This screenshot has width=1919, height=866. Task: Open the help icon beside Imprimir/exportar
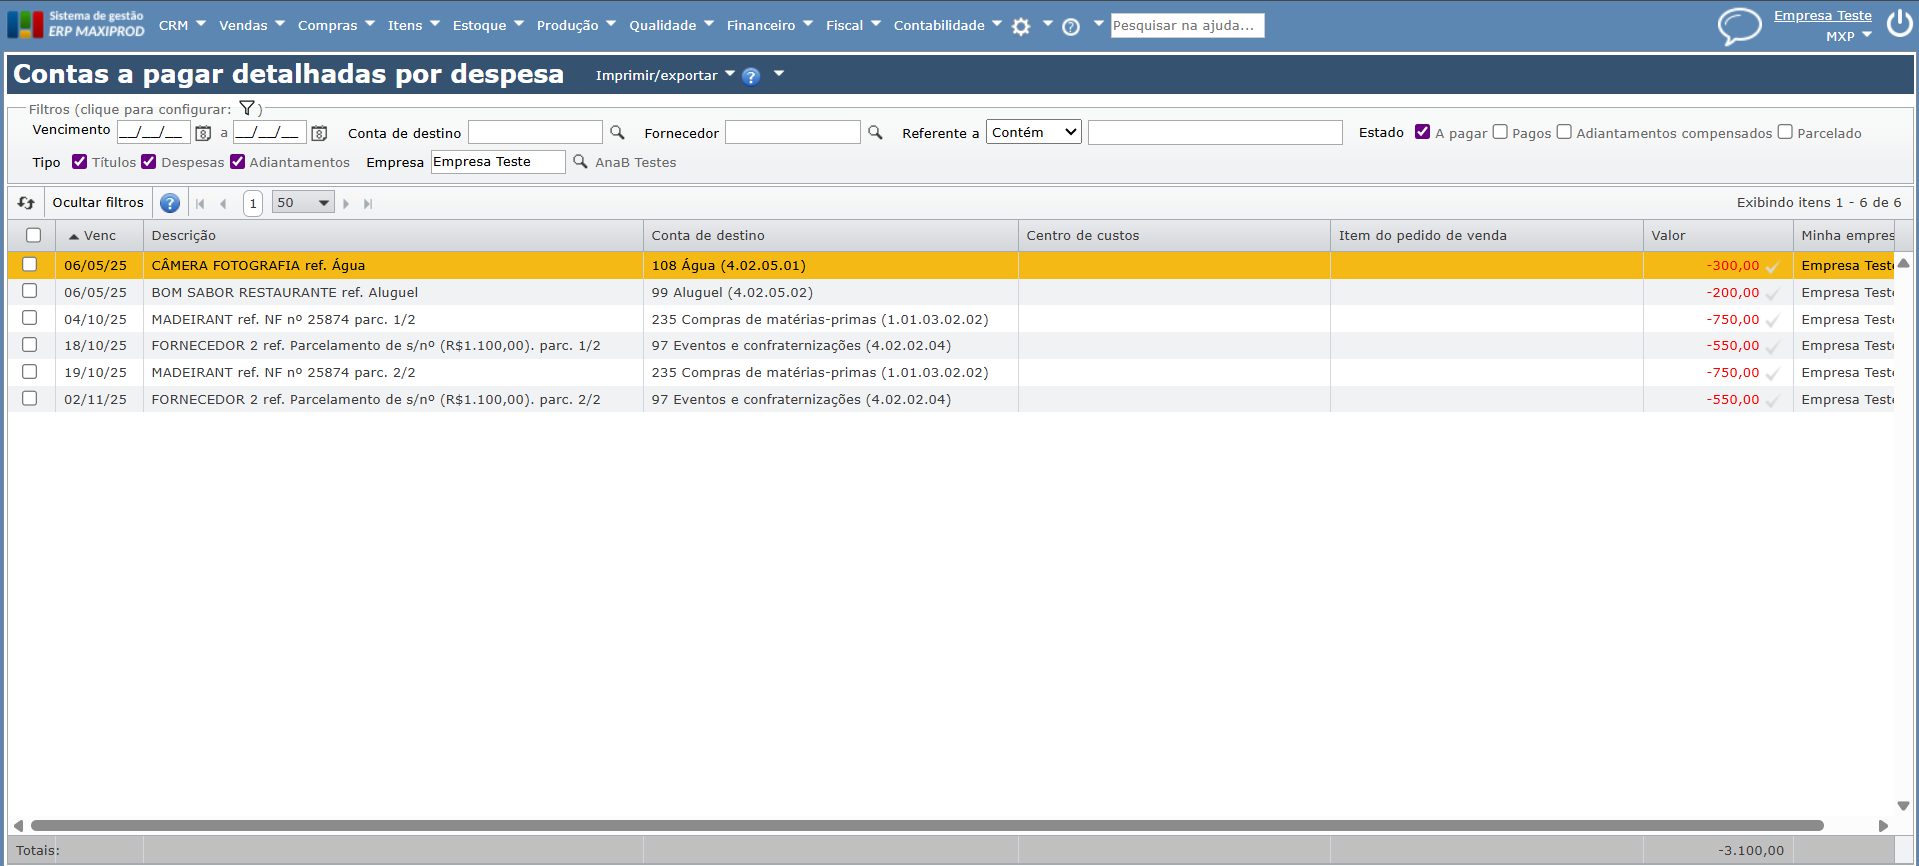[751, 76]
